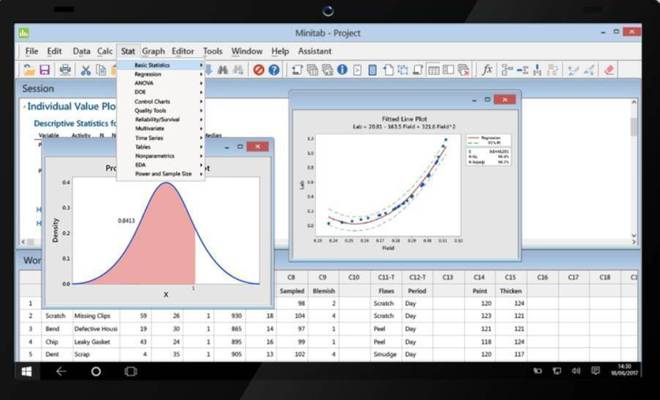Click the taskbar clock showing 14:30
660x400 pixels.
(x=625, y=370)
